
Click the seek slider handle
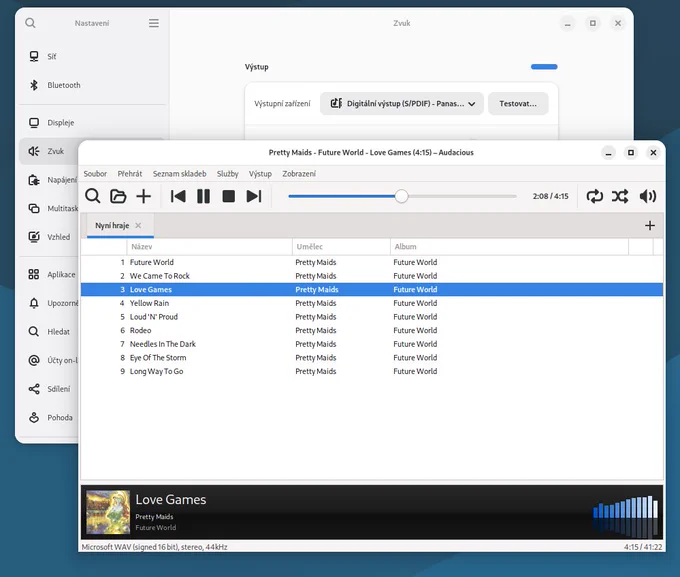[402, 196]
